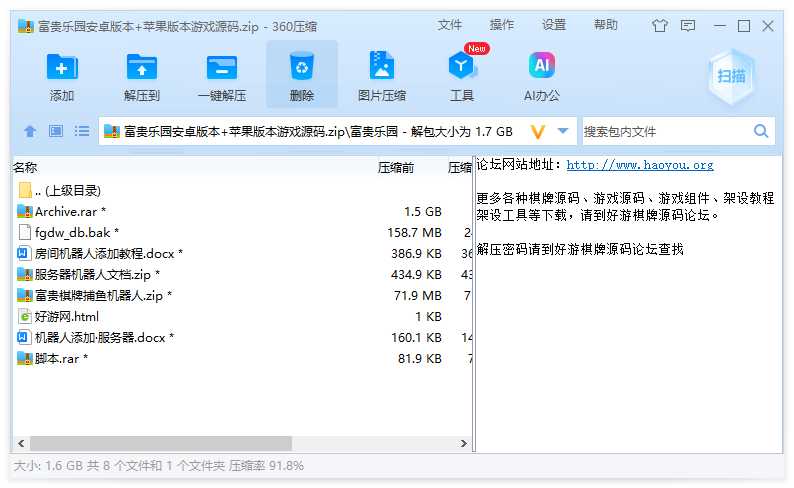This screenshot has width=794, height=488.
Task: Click the 添加 (Add) toolbar icon
Action: coord(62,67)
